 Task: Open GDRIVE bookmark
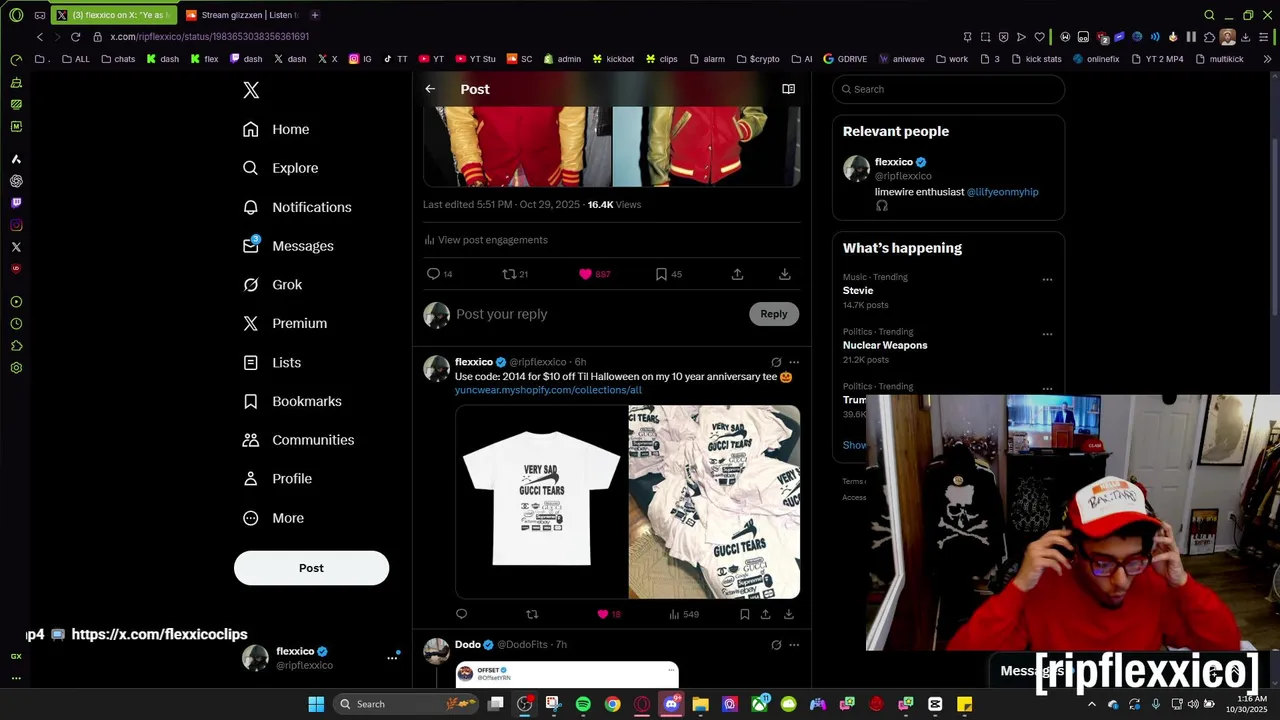(x=845, y=59)
